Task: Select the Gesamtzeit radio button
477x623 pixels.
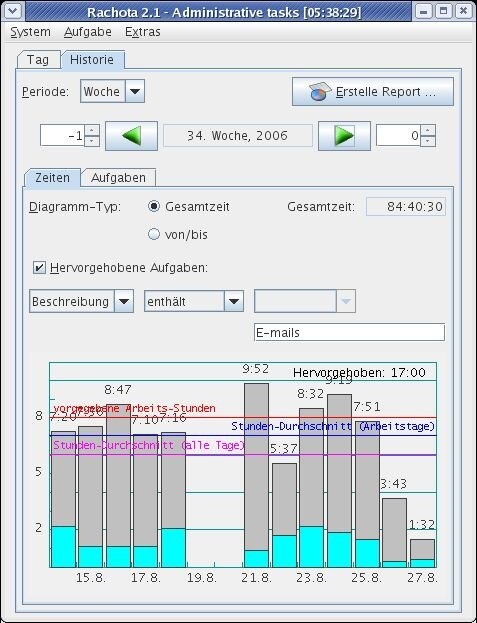Action: pos(154,206)
